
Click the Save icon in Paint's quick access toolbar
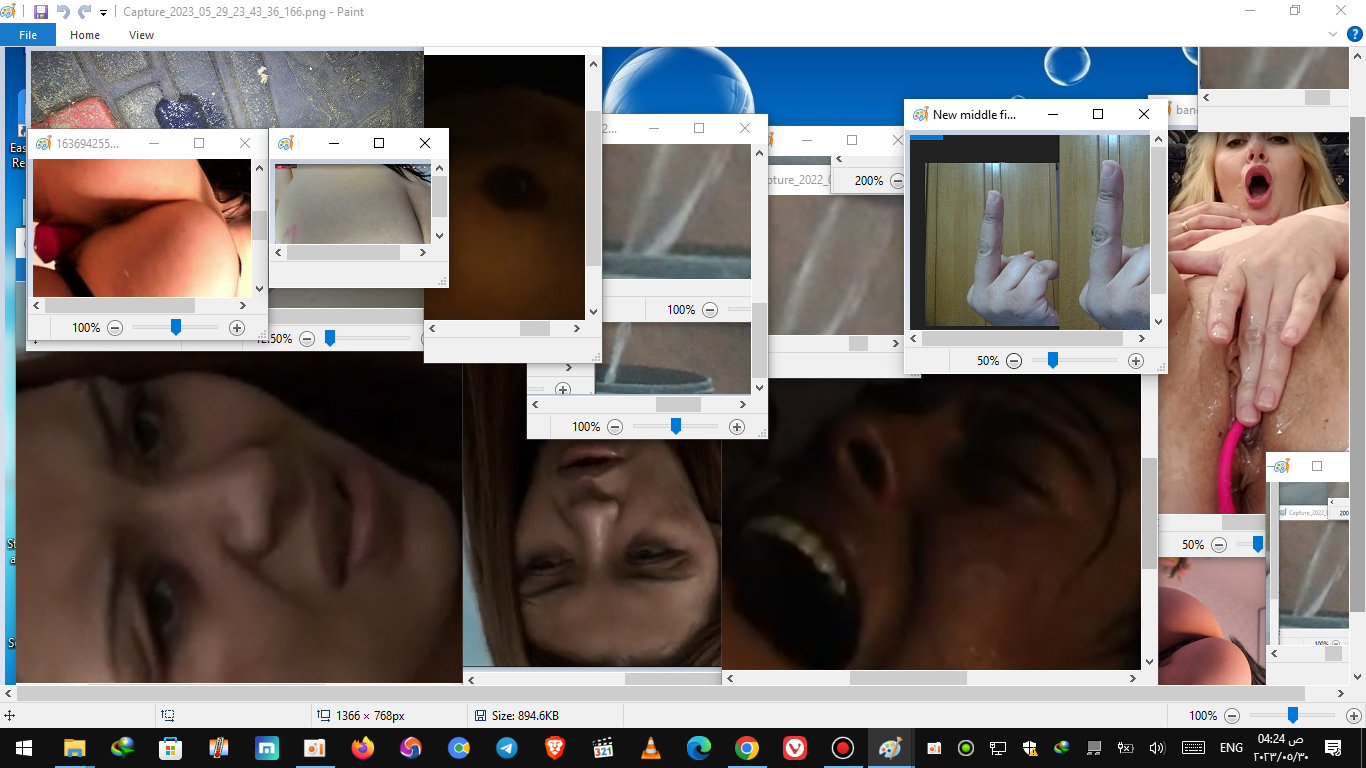[x=41, y=12]
